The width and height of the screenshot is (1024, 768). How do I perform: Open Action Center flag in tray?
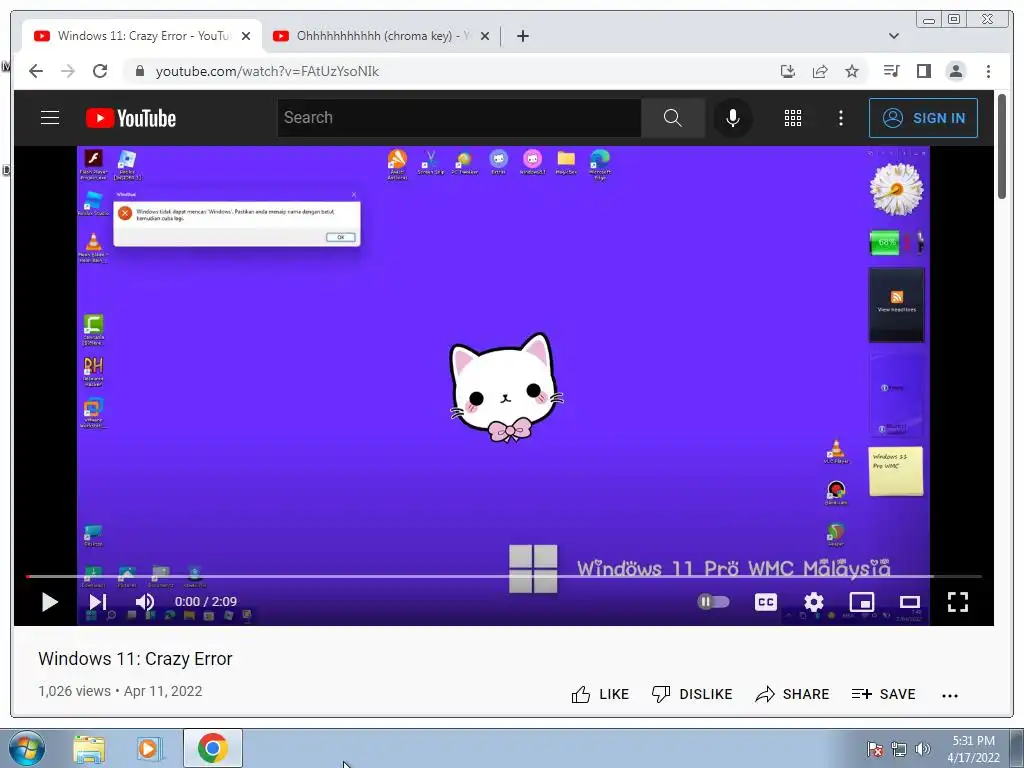(x=875, y=749)
